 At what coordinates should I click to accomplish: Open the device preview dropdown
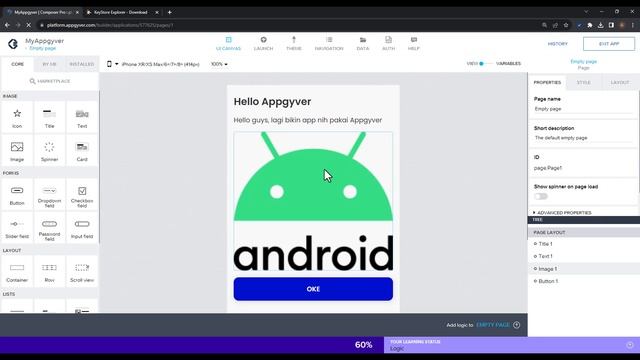pos(113,64)
